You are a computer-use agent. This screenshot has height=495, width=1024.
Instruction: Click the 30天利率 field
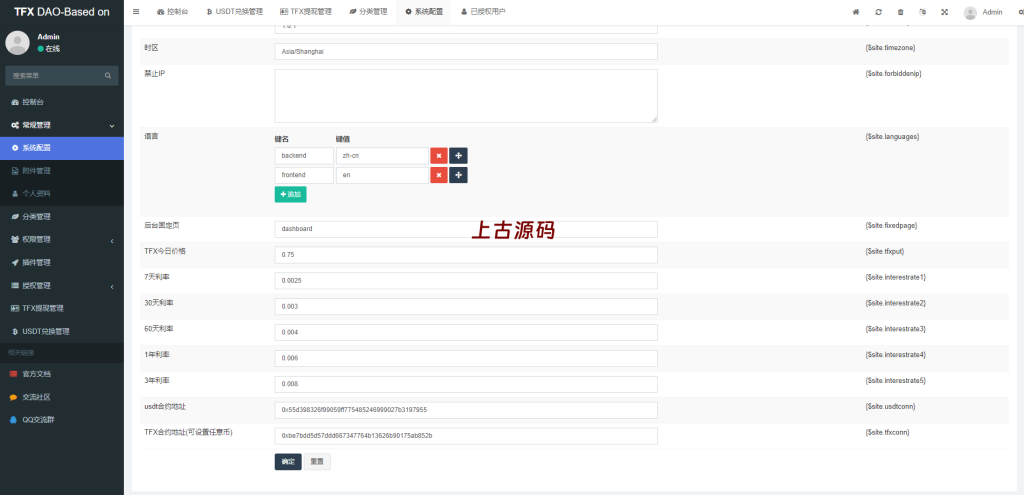(466, 306)
